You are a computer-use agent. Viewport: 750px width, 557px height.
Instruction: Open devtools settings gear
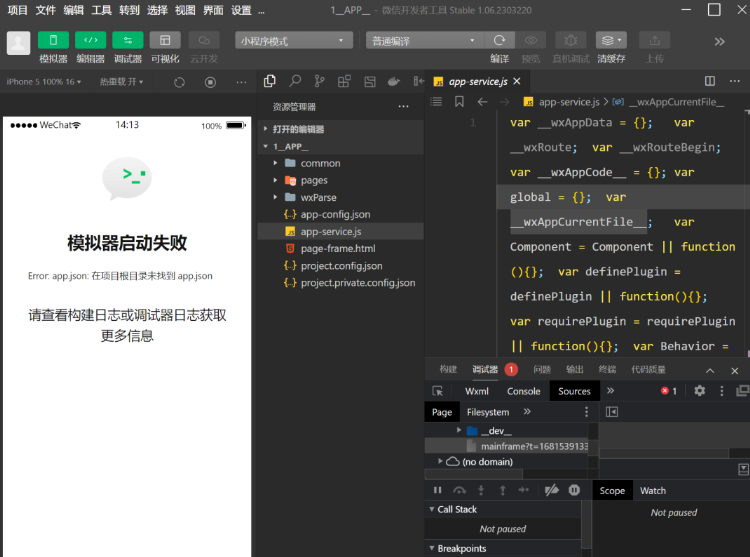(699, 391)
